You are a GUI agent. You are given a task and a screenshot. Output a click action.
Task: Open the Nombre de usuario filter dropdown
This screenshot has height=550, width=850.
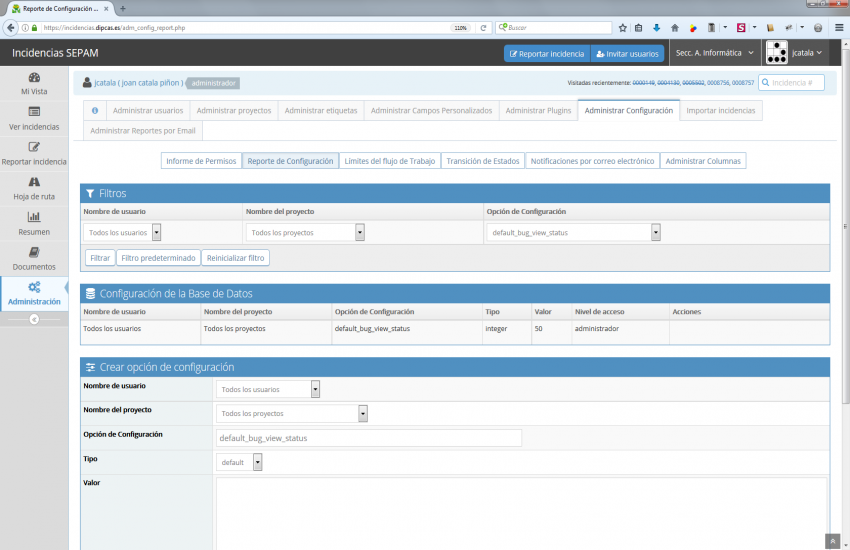122,232
